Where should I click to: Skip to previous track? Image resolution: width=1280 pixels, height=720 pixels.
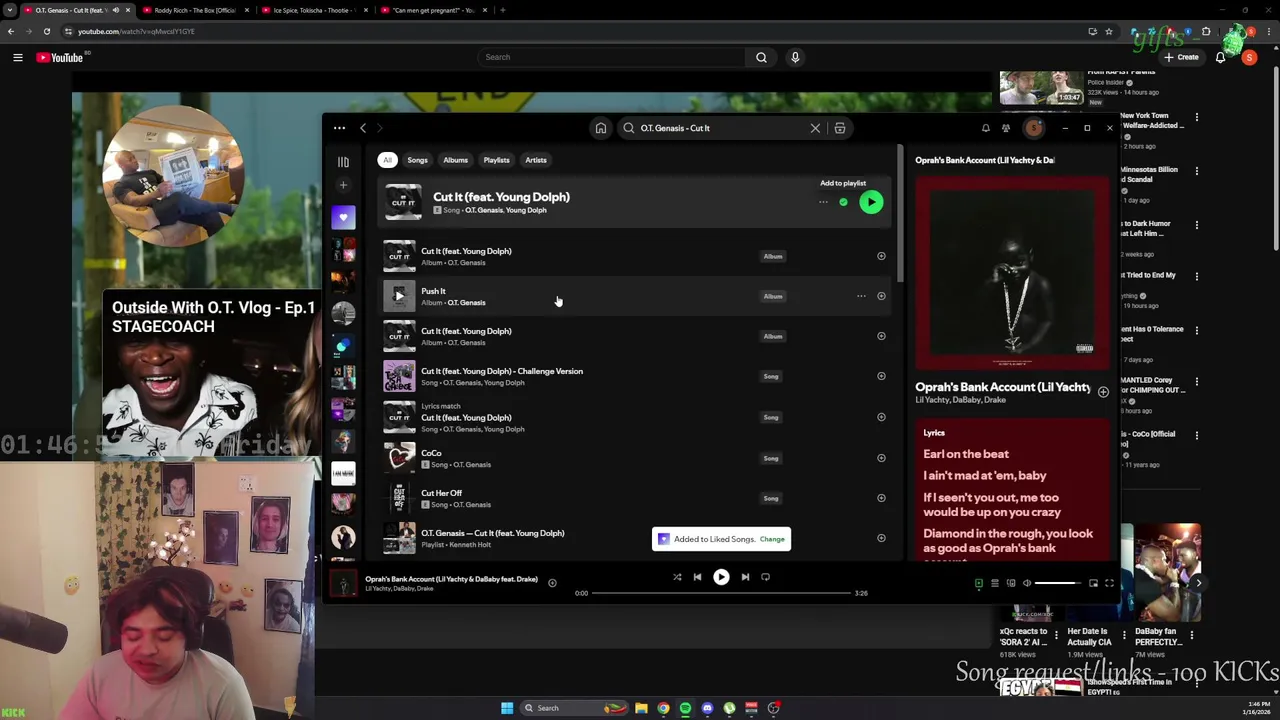click(x=697, y=577)
